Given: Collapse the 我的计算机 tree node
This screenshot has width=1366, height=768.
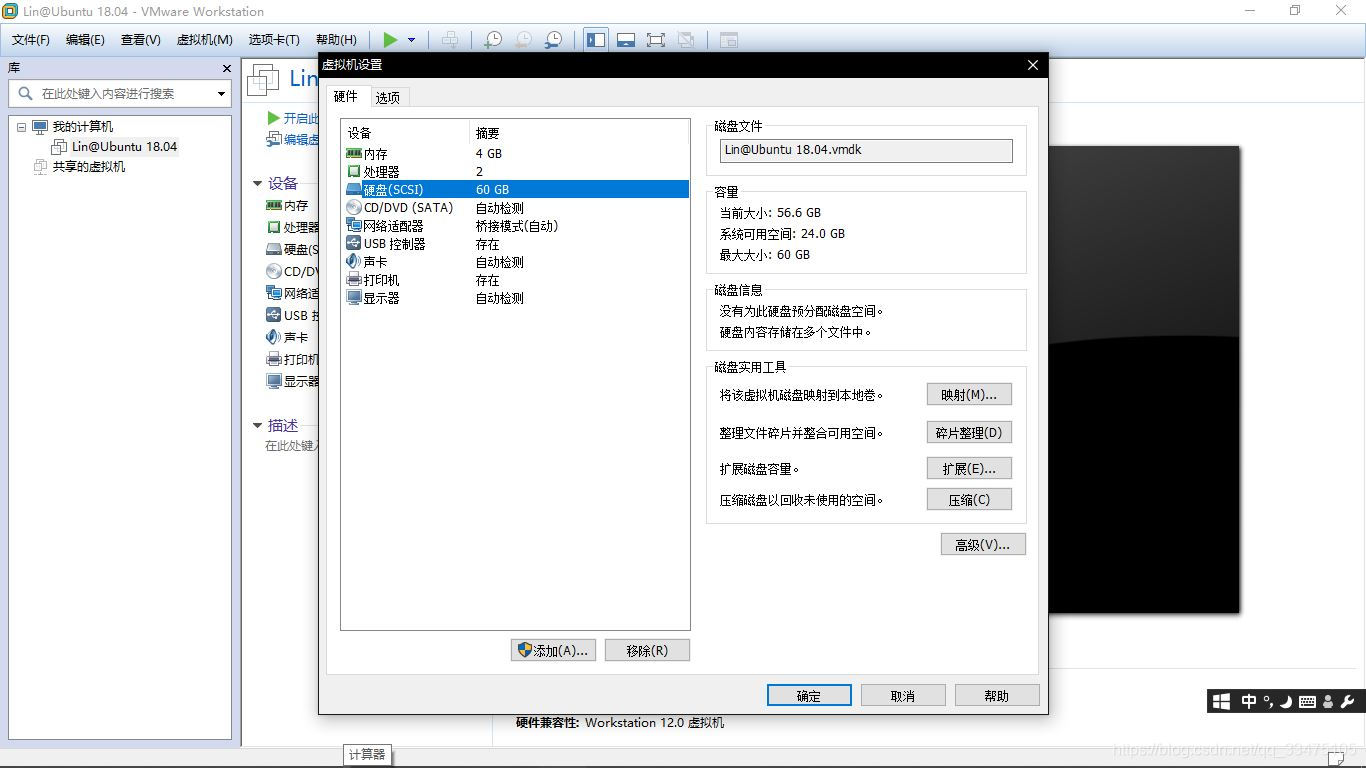Looking at the screenshot, I should (21, 127).
